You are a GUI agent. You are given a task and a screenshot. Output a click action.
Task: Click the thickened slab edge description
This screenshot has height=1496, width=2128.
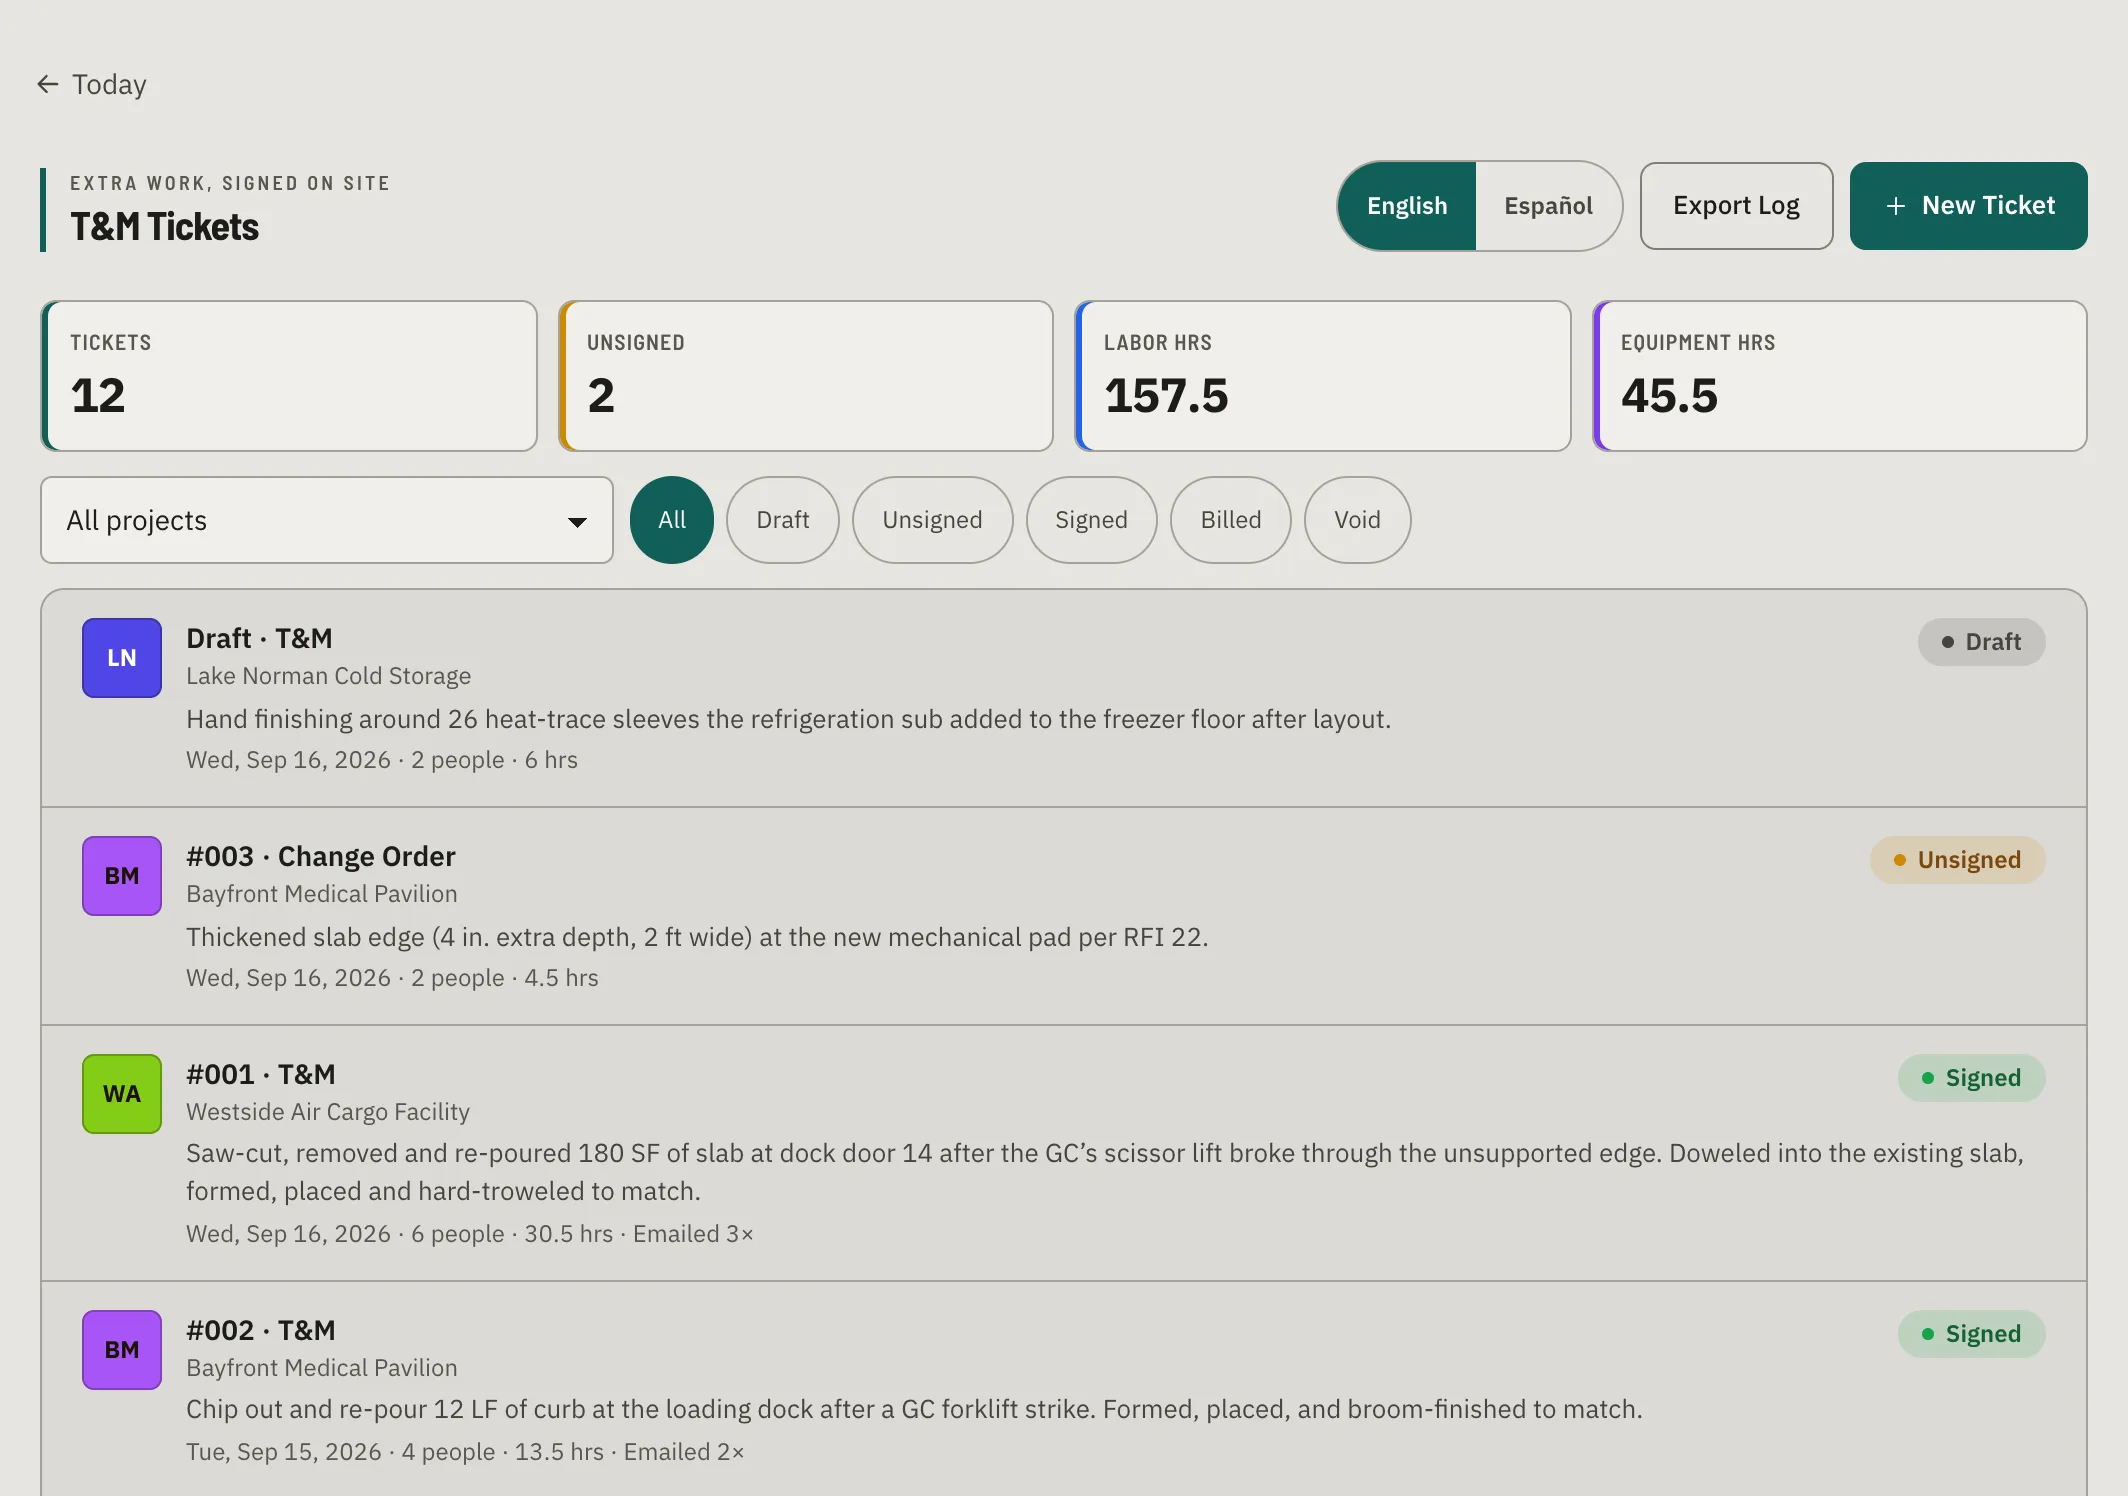(697, 937)
